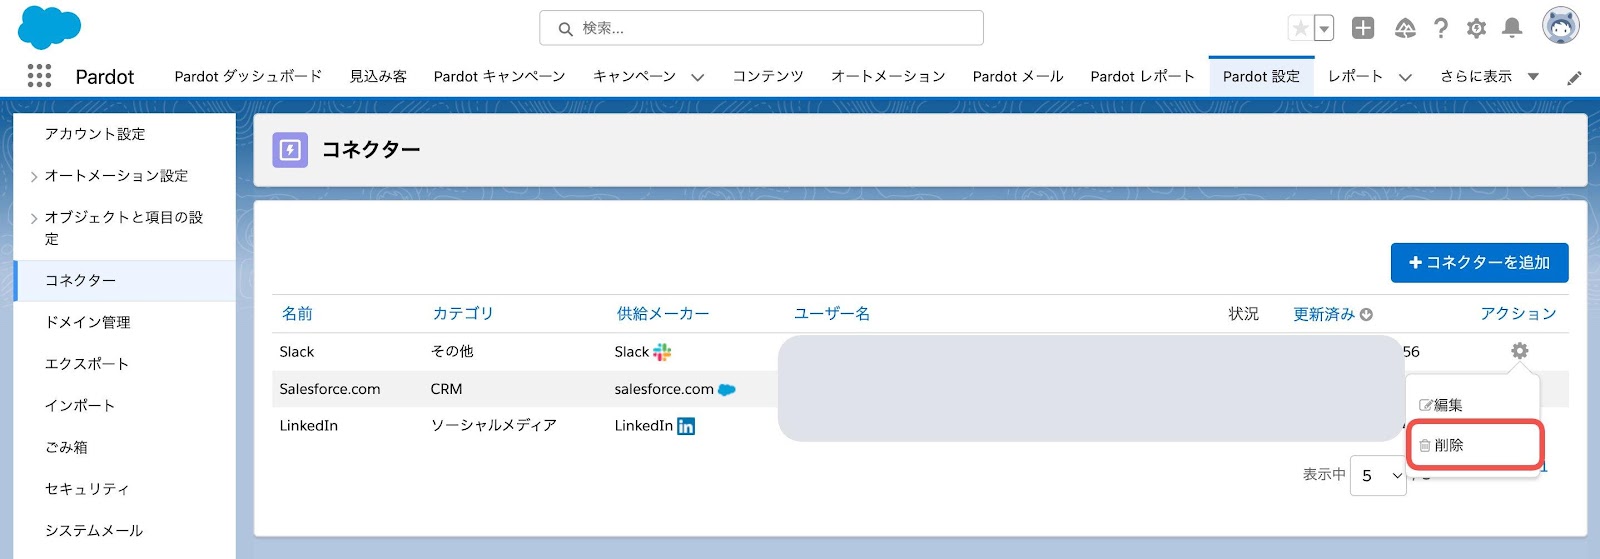Image resolution: width=1600 pixels, height=559 pixels.
Task: Open the user profile avatar
Action: (1561, 26)
